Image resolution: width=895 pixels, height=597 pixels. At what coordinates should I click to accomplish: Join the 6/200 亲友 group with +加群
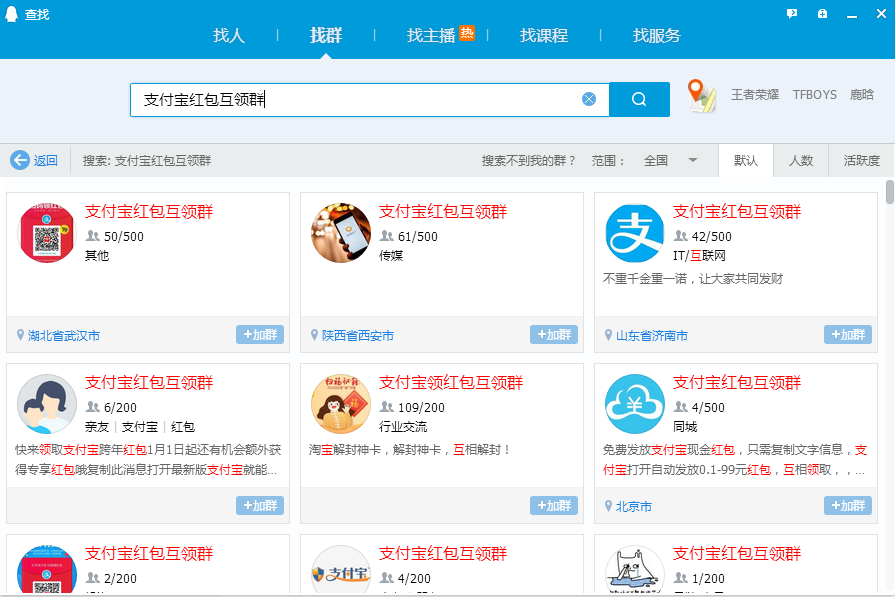[x=260, y=505]
